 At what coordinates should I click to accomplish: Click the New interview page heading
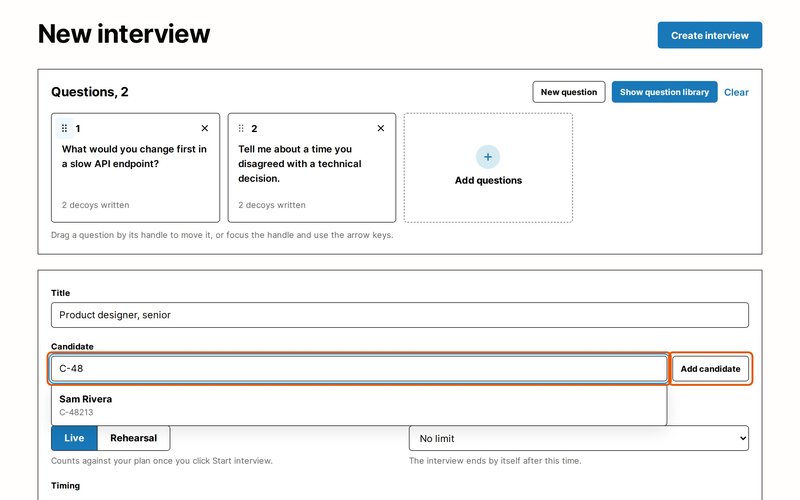(124, 34)
